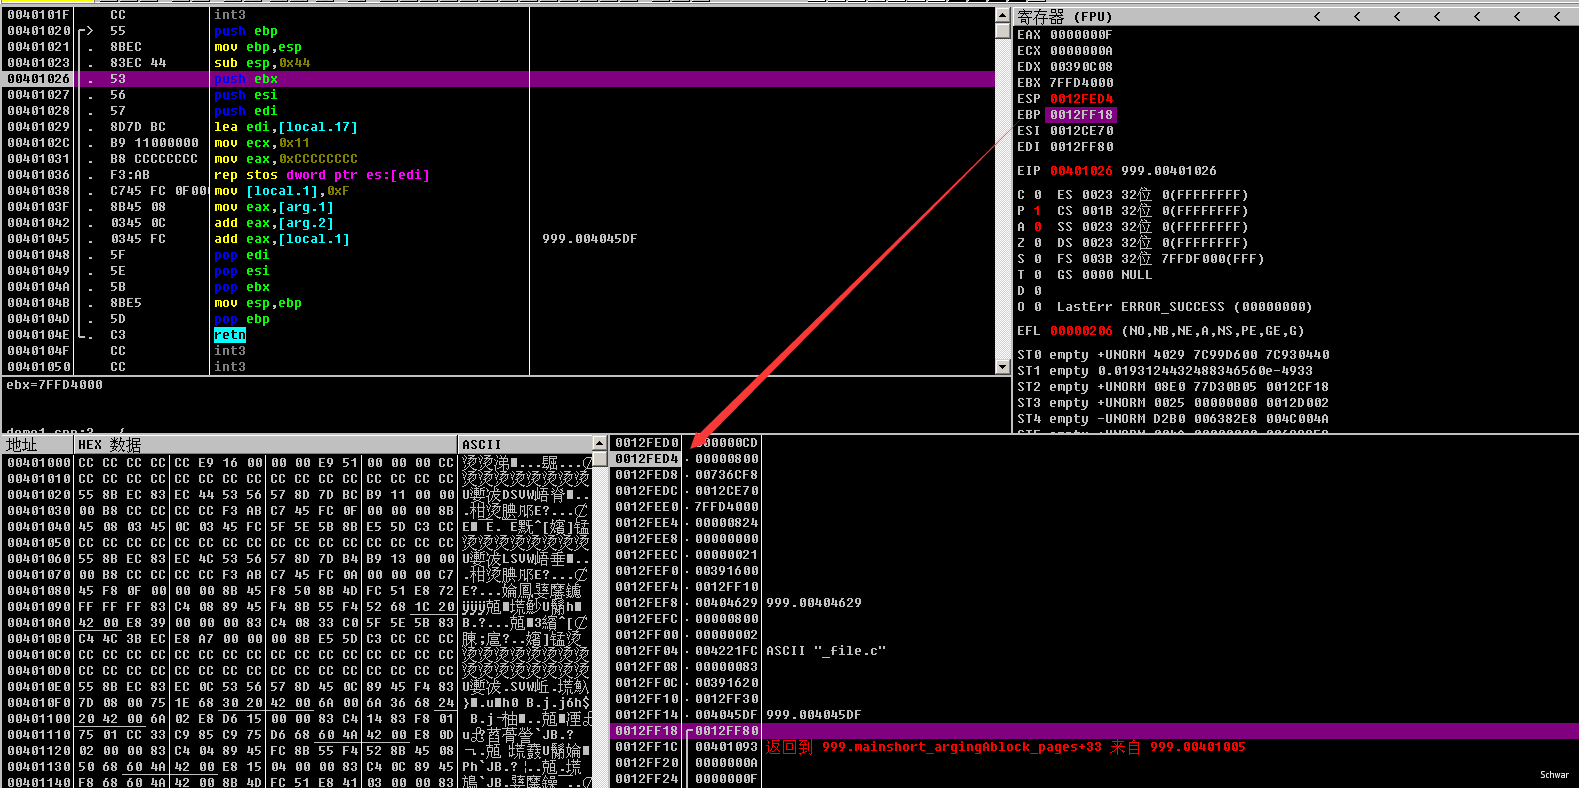Screen dimensions: 1579x788
Task: Select the 'mov ebp,esp' instruction
Action: pos(258,47)
